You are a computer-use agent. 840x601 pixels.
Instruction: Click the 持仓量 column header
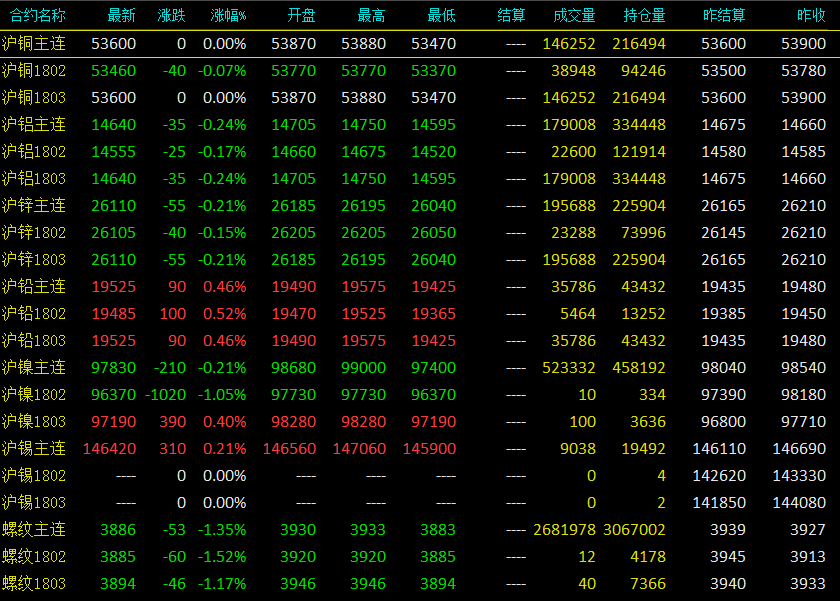[x=644, y=16]
